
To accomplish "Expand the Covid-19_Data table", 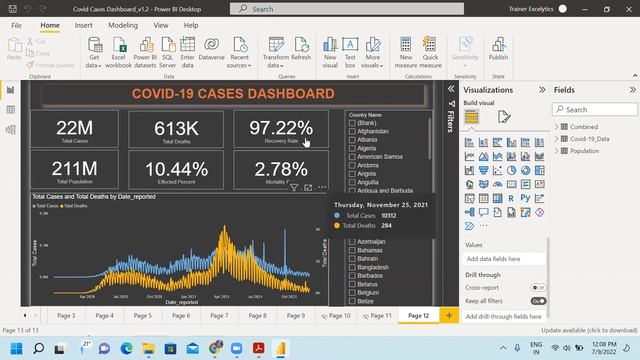I will pyautogui.click(x=557, y=139).
